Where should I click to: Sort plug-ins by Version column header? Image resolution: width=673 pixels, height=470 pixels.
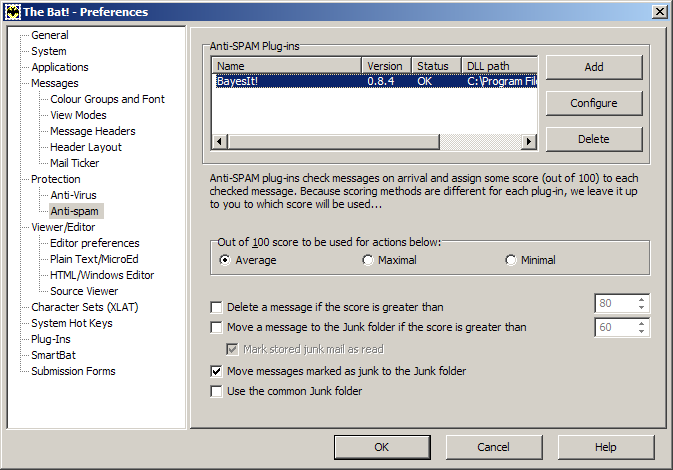coord(385,66)
